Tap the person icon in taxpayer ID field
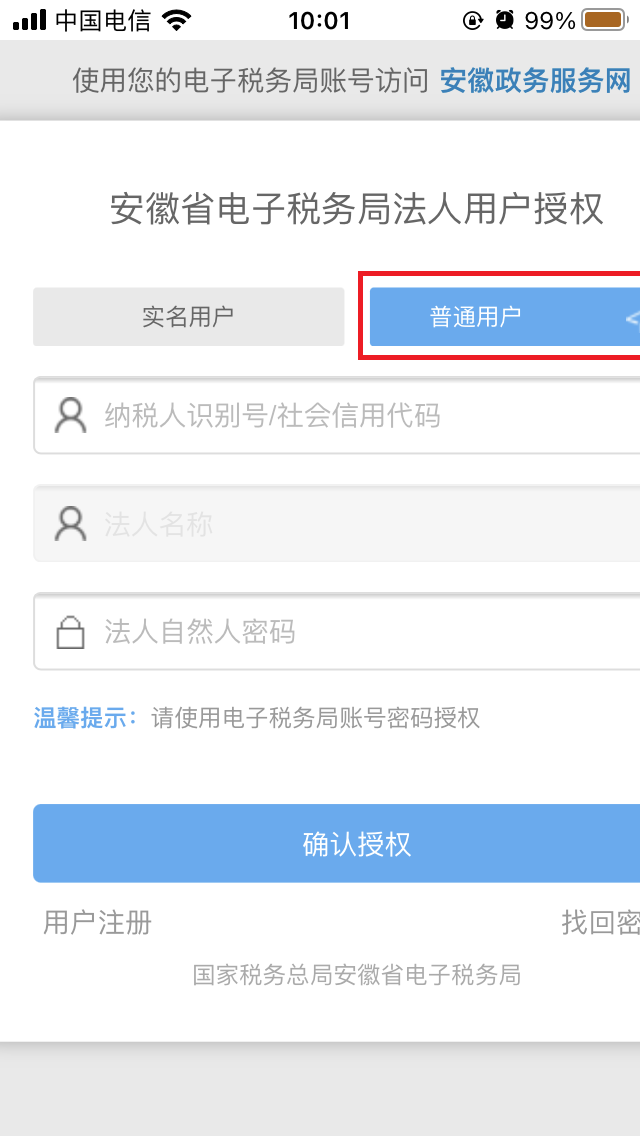 click(x=70, y=416)
